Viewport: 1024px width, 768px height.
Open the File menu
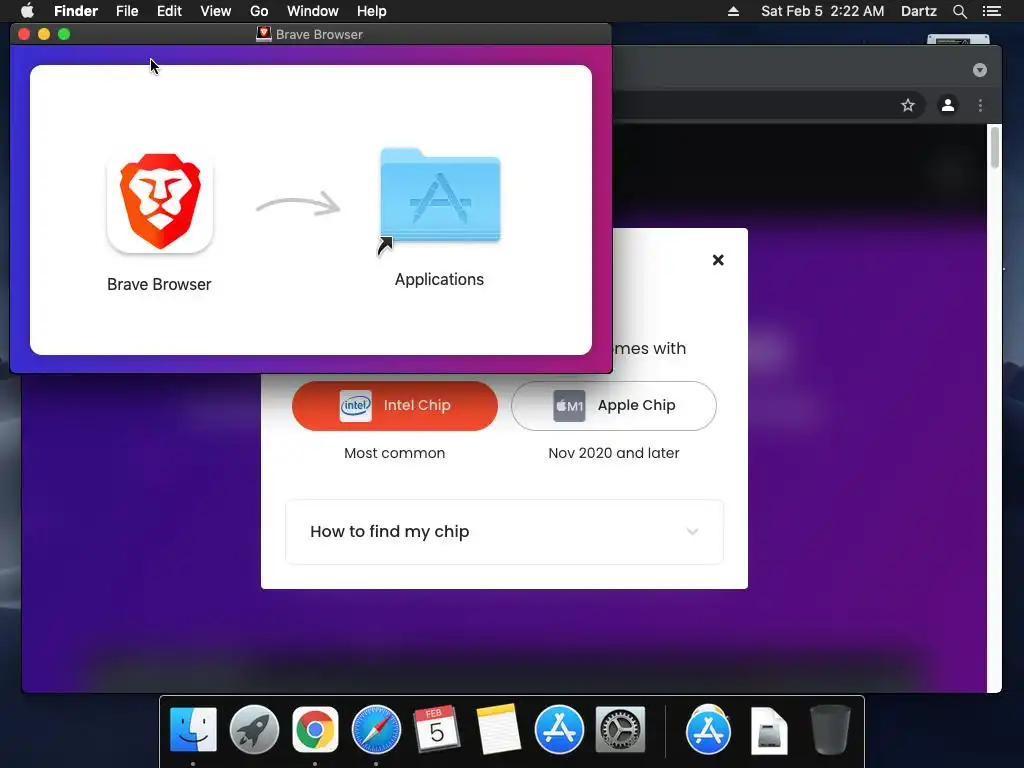pyautogui.click(x=127, y=11)
